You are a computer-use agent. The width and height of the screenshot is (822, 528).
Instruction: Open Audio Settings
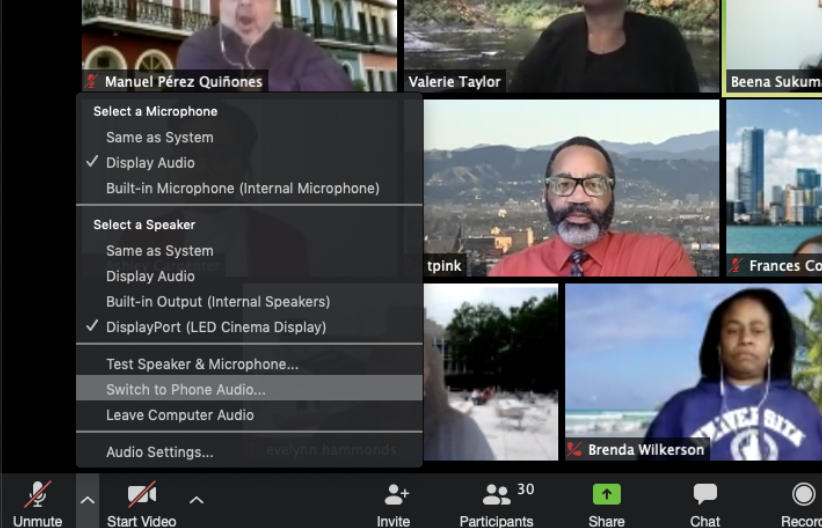coord(249,452)
